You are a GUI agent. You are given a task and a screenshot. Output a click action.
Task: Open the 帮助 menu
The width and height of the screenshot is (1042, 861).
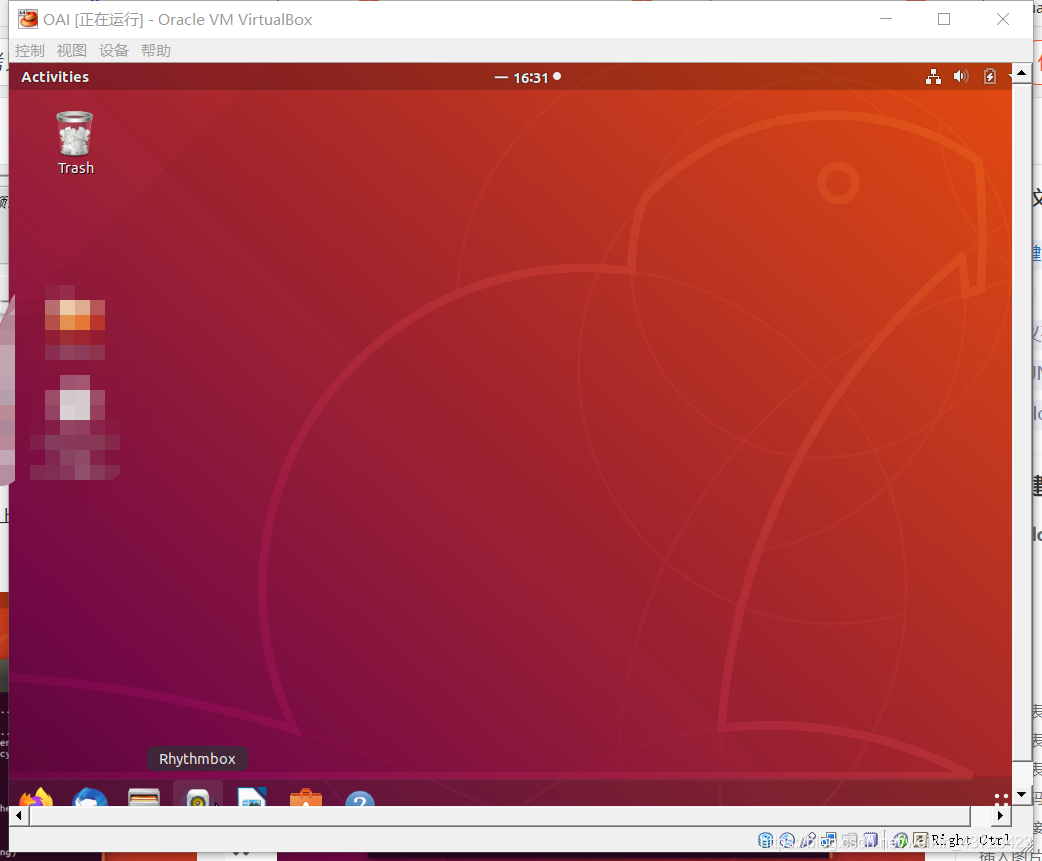[156, 50]
